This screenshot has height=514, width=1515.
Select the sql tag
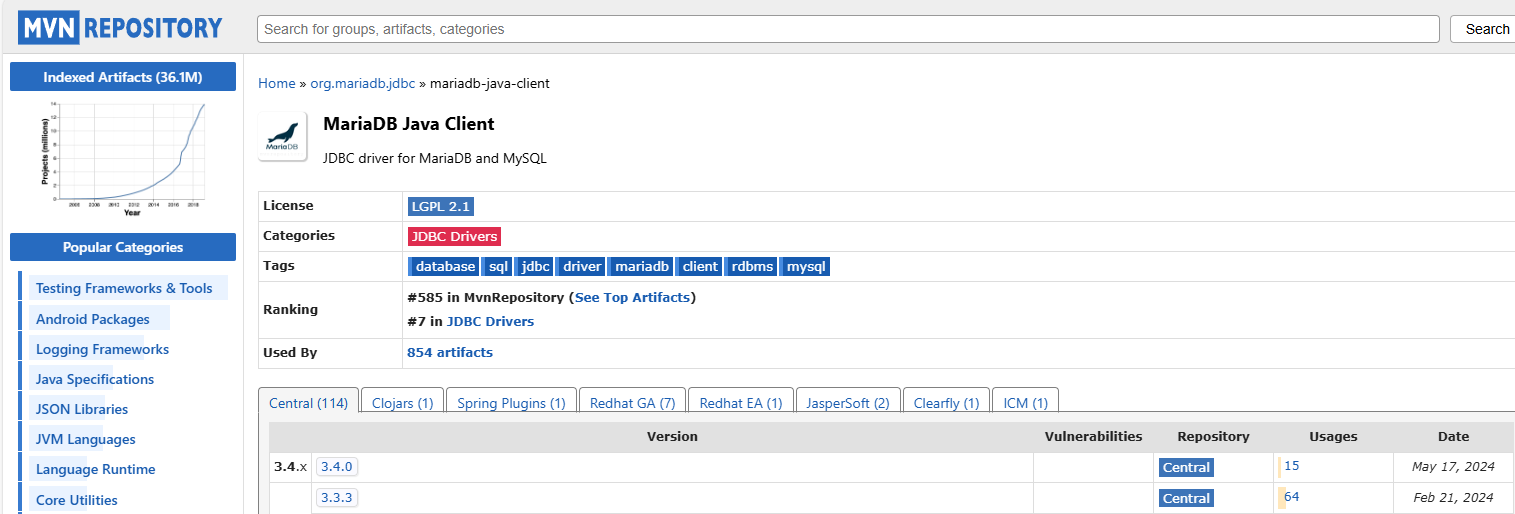tap(498, 266)
